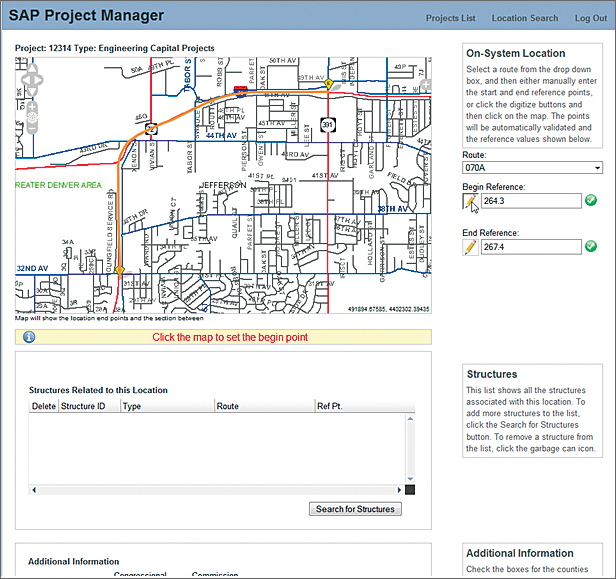
Task: Zoom the map to full extent (globe control)
Action: 32,117
